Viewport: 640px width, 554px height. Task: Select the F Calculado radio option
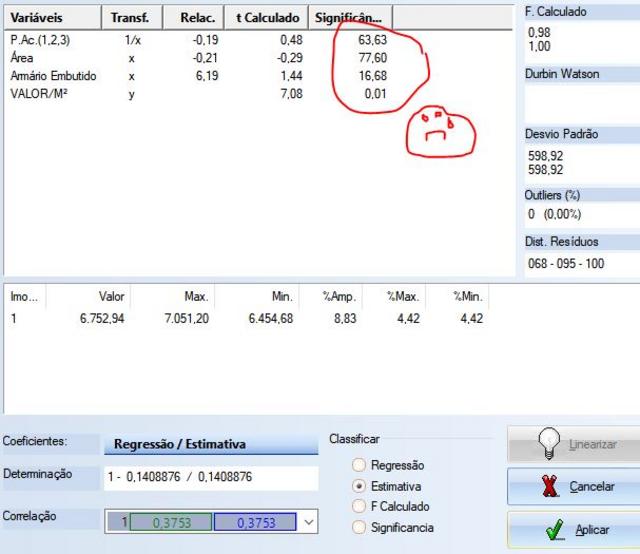[x=359, y=506]
